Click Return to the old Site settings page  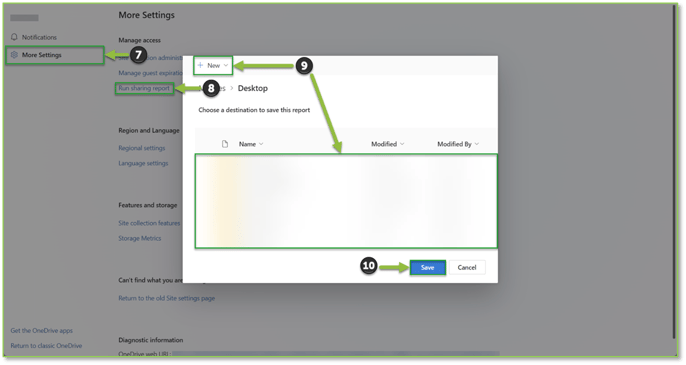point(166,298)
